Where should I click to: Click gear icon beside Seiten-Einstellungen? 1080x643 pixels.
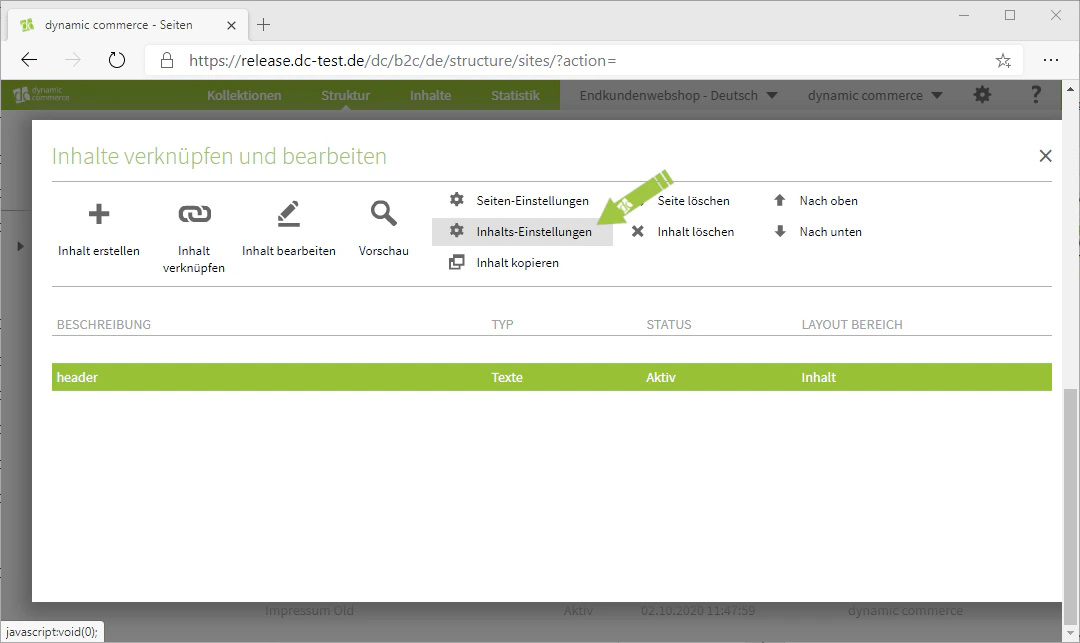pos(457,200)
